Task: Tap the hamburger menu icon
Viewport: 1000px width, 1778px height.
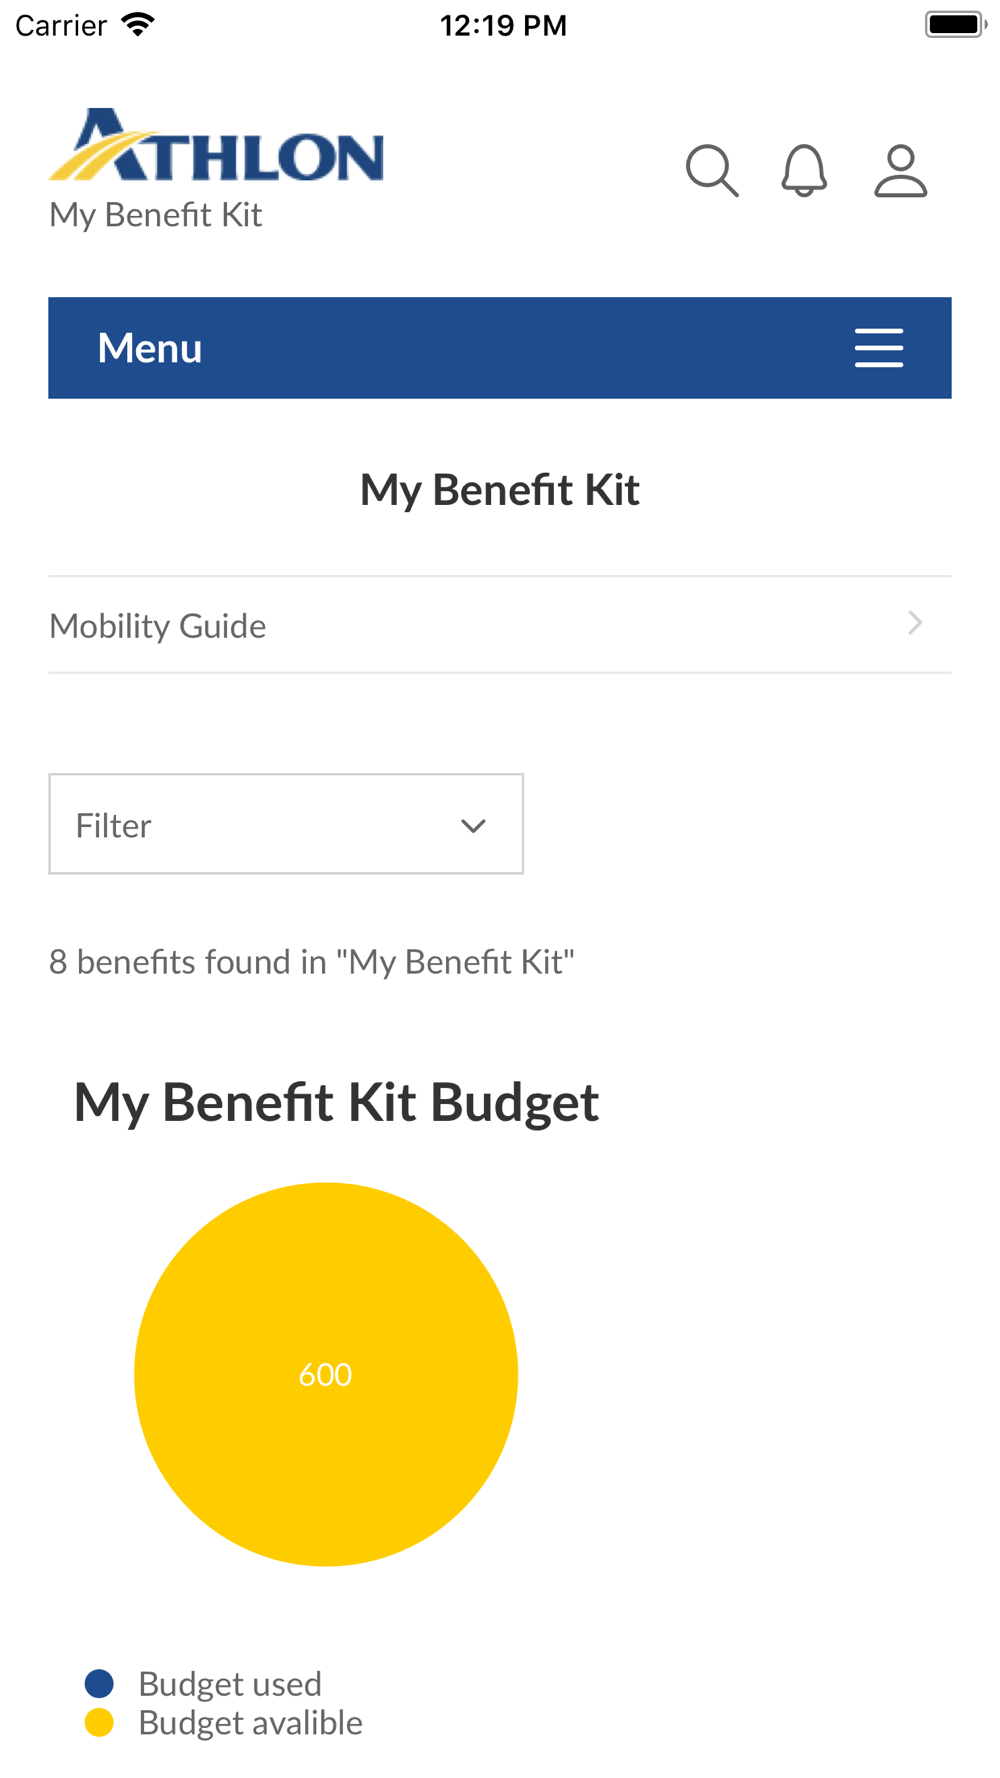Action: [x=879, y=348]
